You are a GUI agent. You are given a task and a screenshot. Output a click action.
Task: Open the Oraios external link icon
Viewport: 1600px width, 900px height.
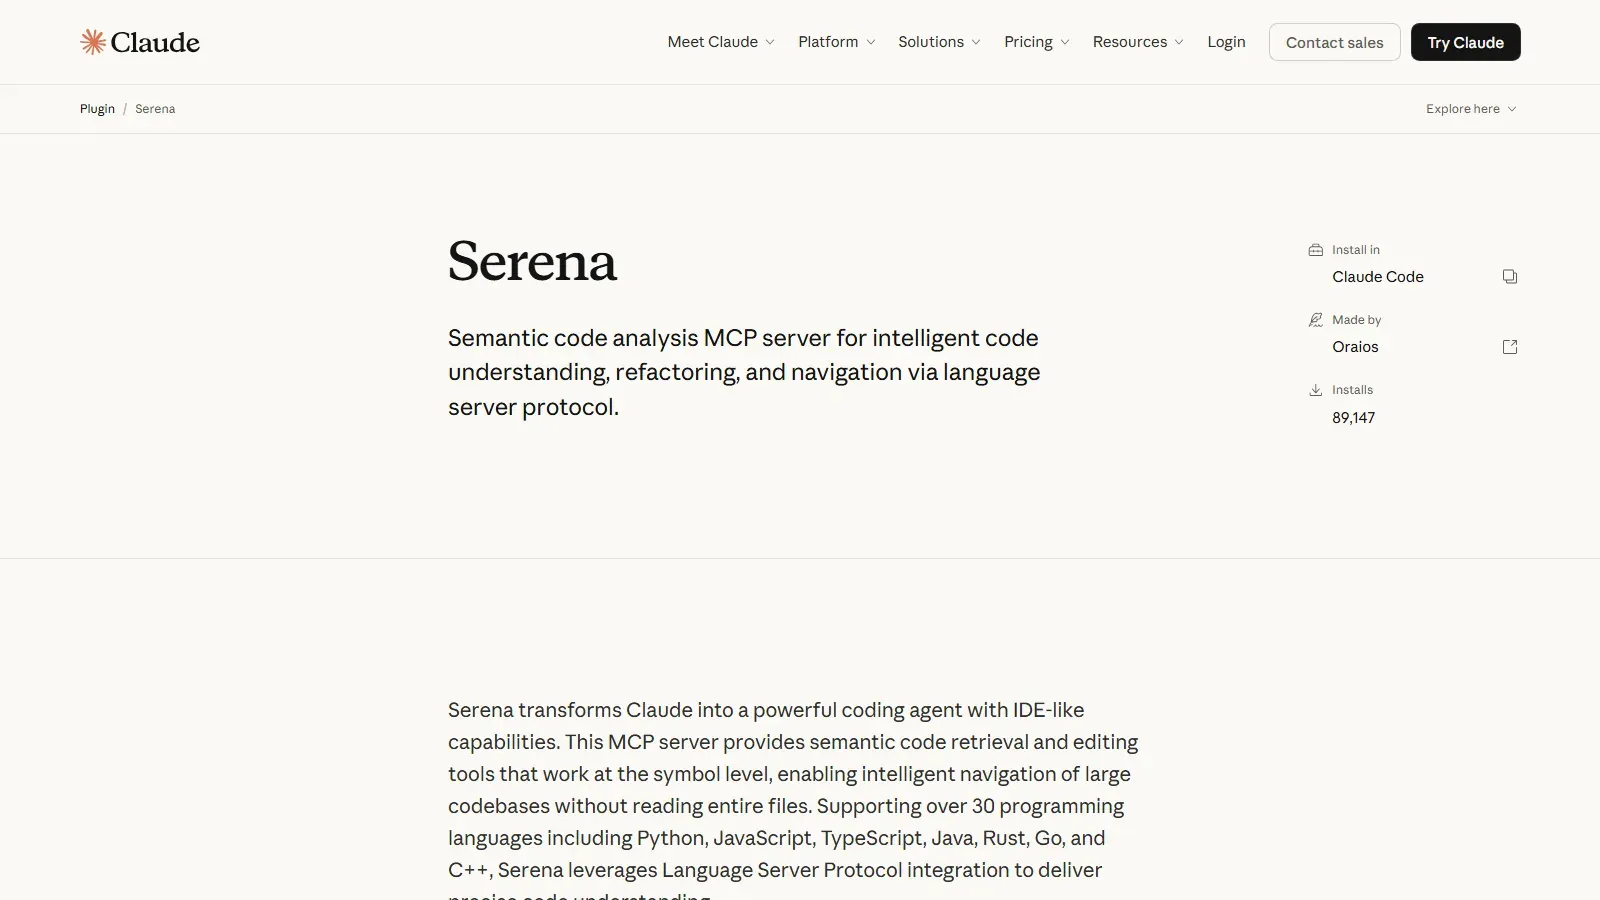[1510, 347]
